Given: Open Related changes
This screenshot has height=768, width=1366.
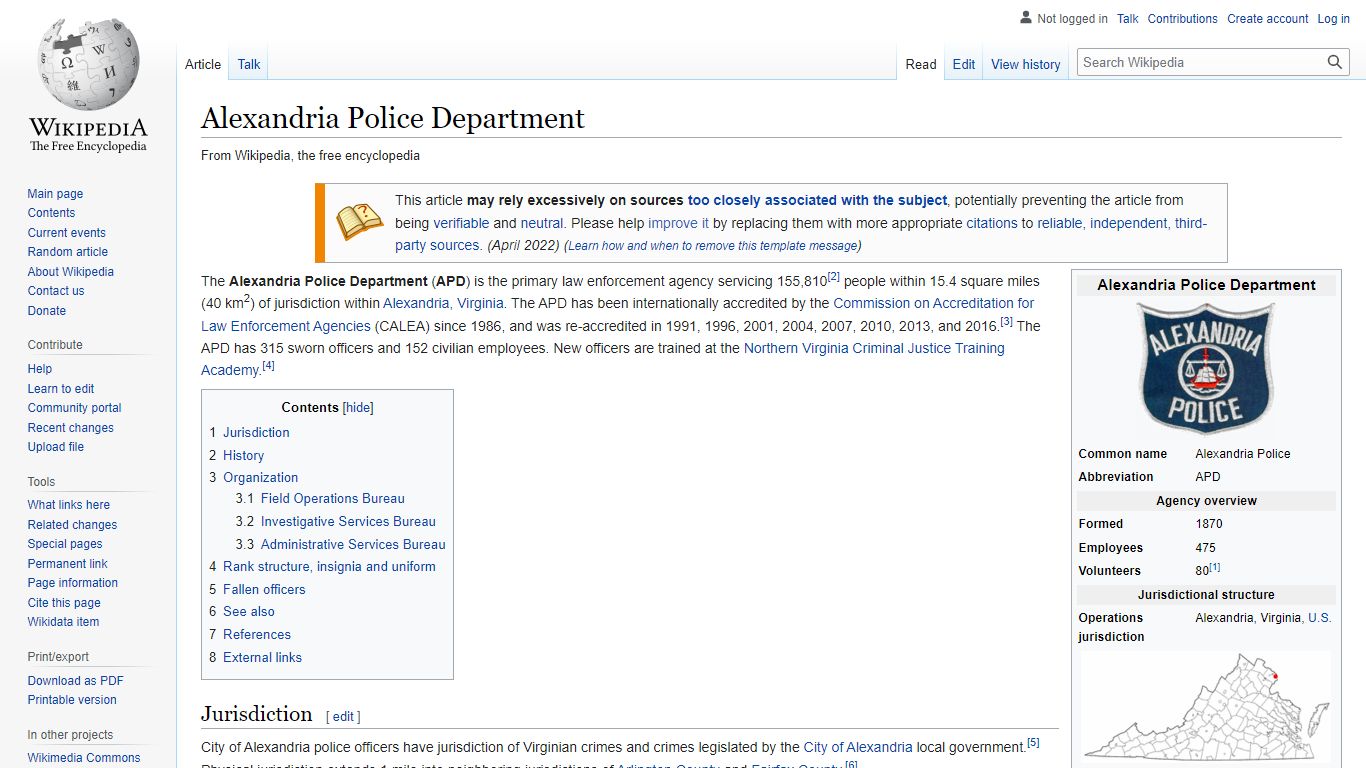Looking at the screenshot, I should 72,525.
